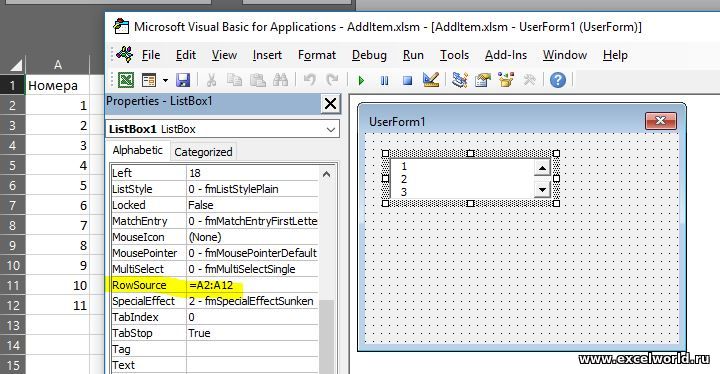Open the Insert UserForm dropdown arrow

pyautogui.click(x=165, y=81)
